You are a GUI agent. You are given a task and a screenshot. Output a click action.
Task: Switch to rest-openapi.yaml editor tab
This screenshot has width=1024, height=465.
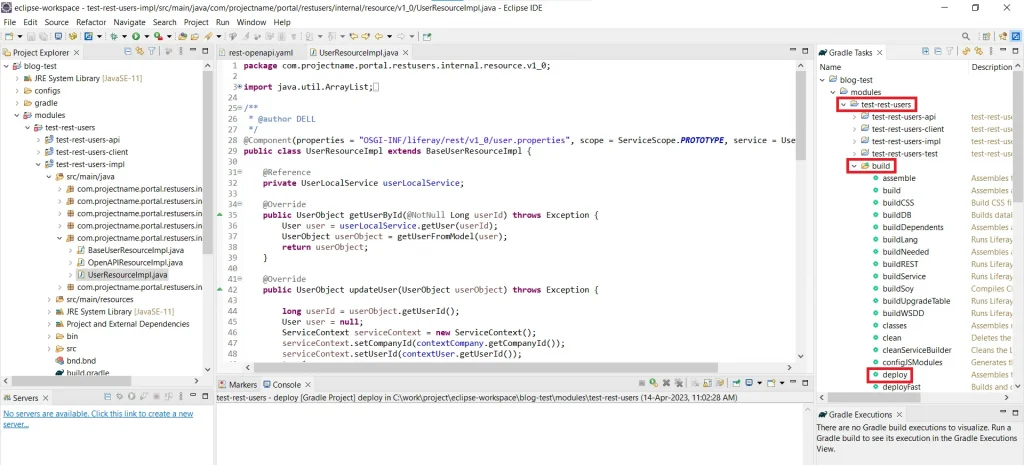click(261, 52)
